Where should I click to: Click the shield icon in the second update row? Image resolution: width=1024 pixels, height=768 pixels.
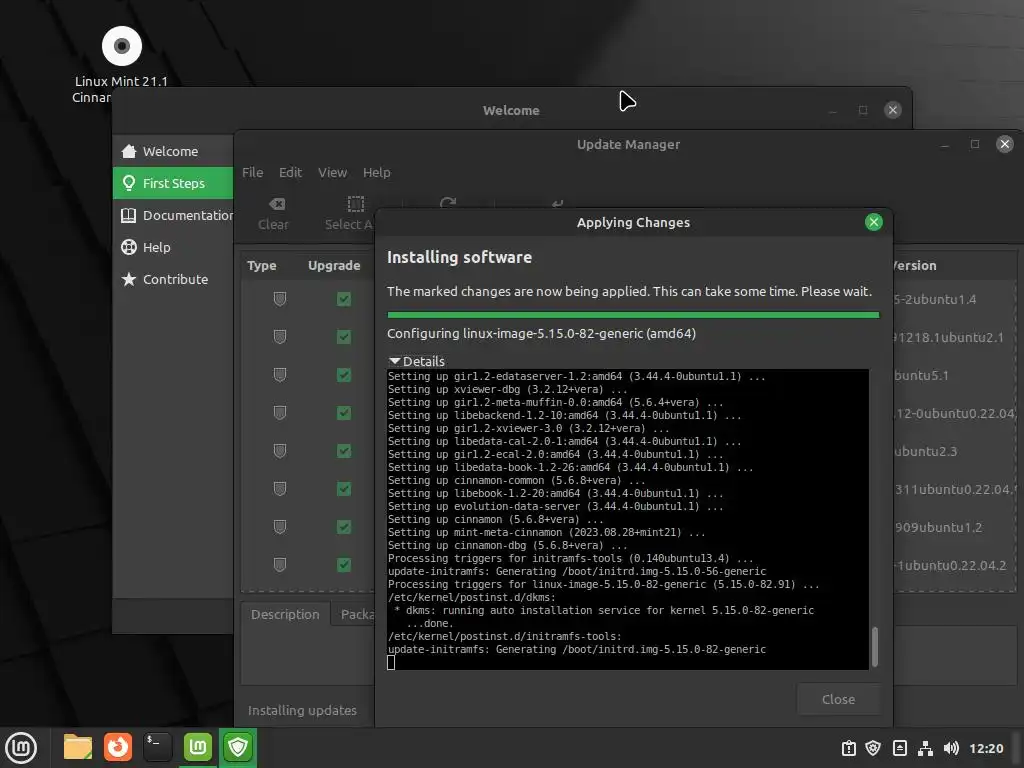[280, 337]
